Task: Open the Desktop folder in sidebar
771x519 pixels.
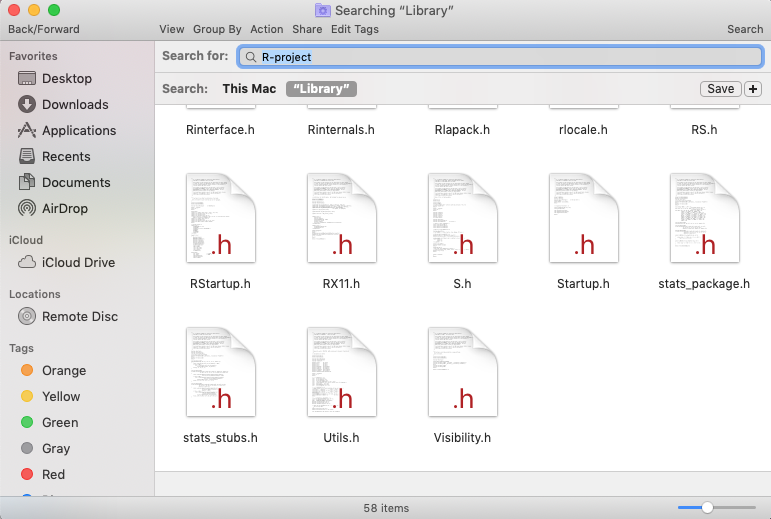Action: pos(66,78)
